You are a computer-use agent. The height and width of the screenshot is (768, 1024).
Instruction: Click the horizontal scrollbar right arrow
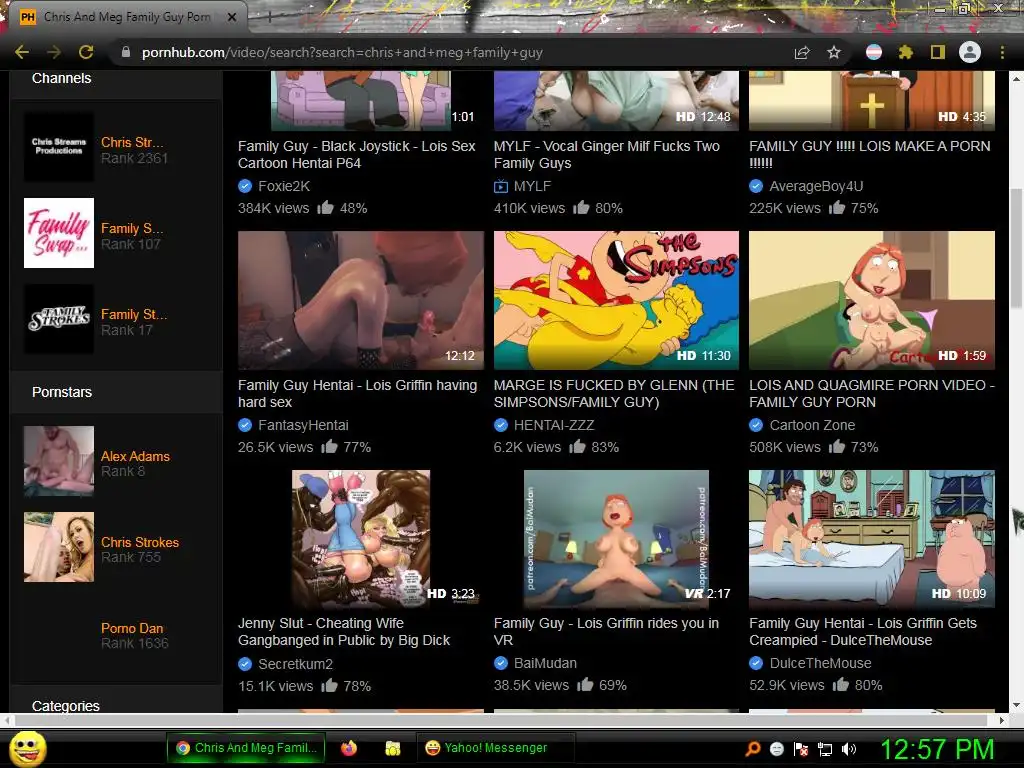(1002, 720)
